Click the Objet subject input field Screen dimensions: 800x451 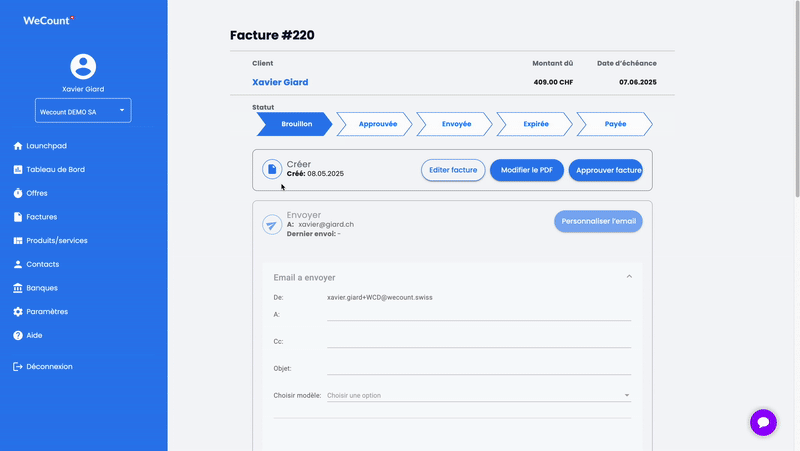[479, 369]
